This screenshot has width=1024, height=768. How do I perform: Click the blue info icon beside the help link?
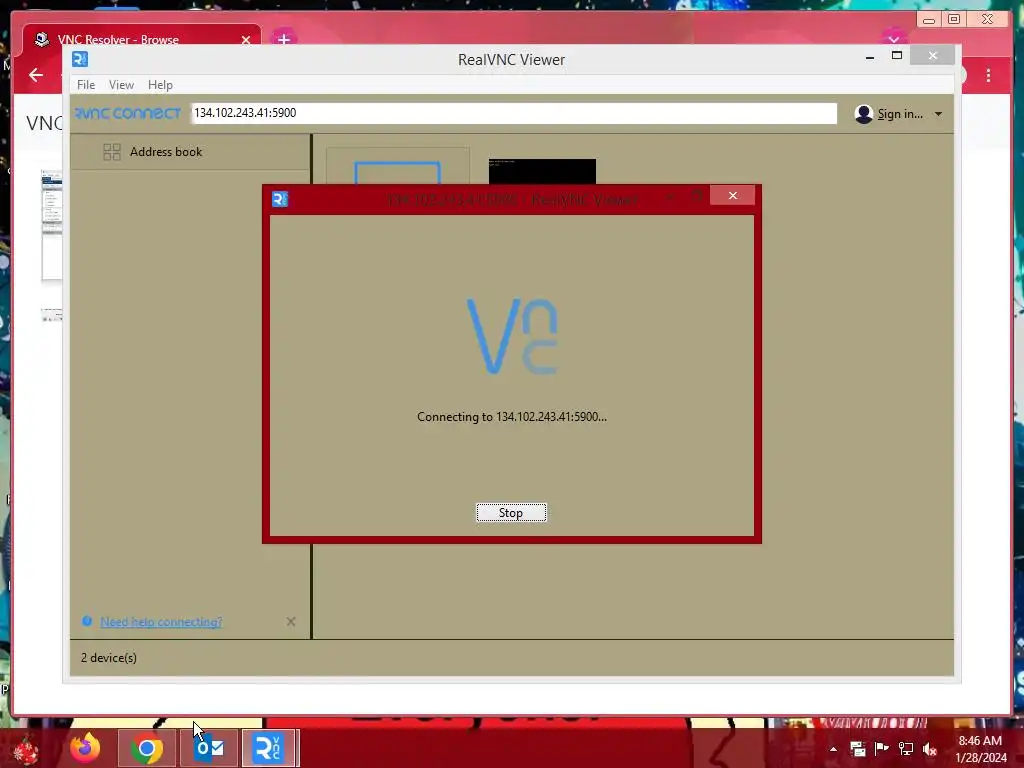pos(87,621)
